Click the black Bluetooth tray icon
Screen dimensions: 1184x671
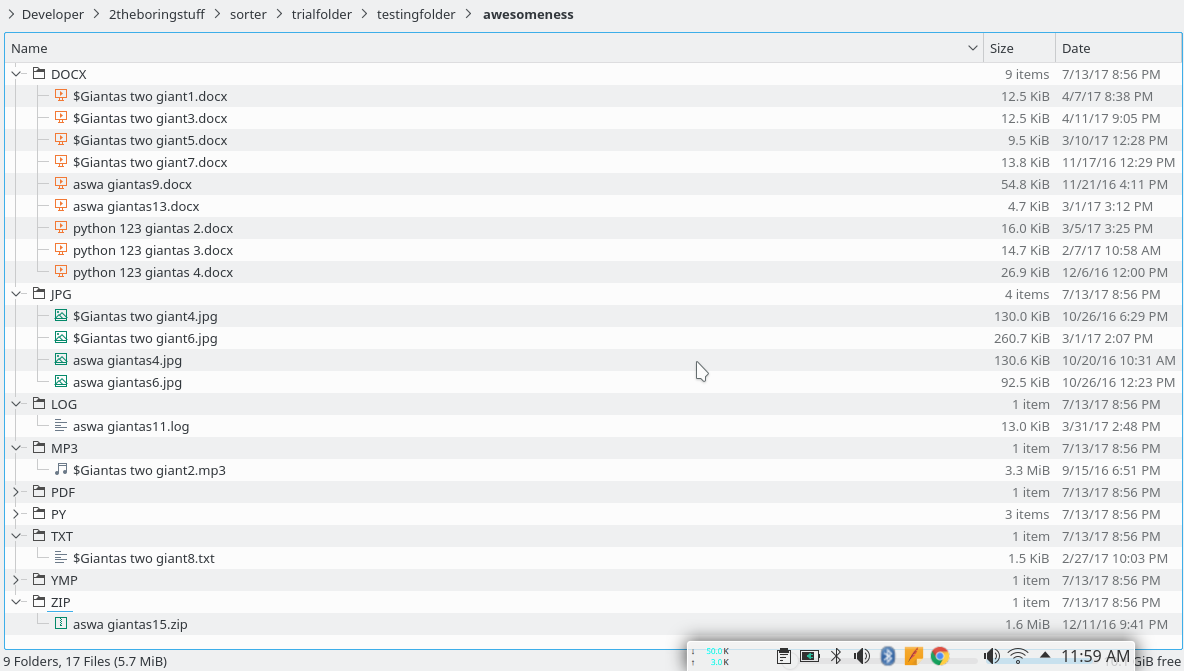click(836, 656)
